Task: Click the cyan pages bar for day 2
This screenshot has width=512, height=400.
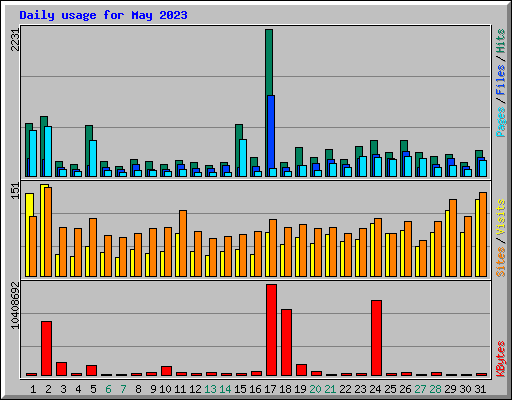Action: pyautogui.click(x=48, y=151)
